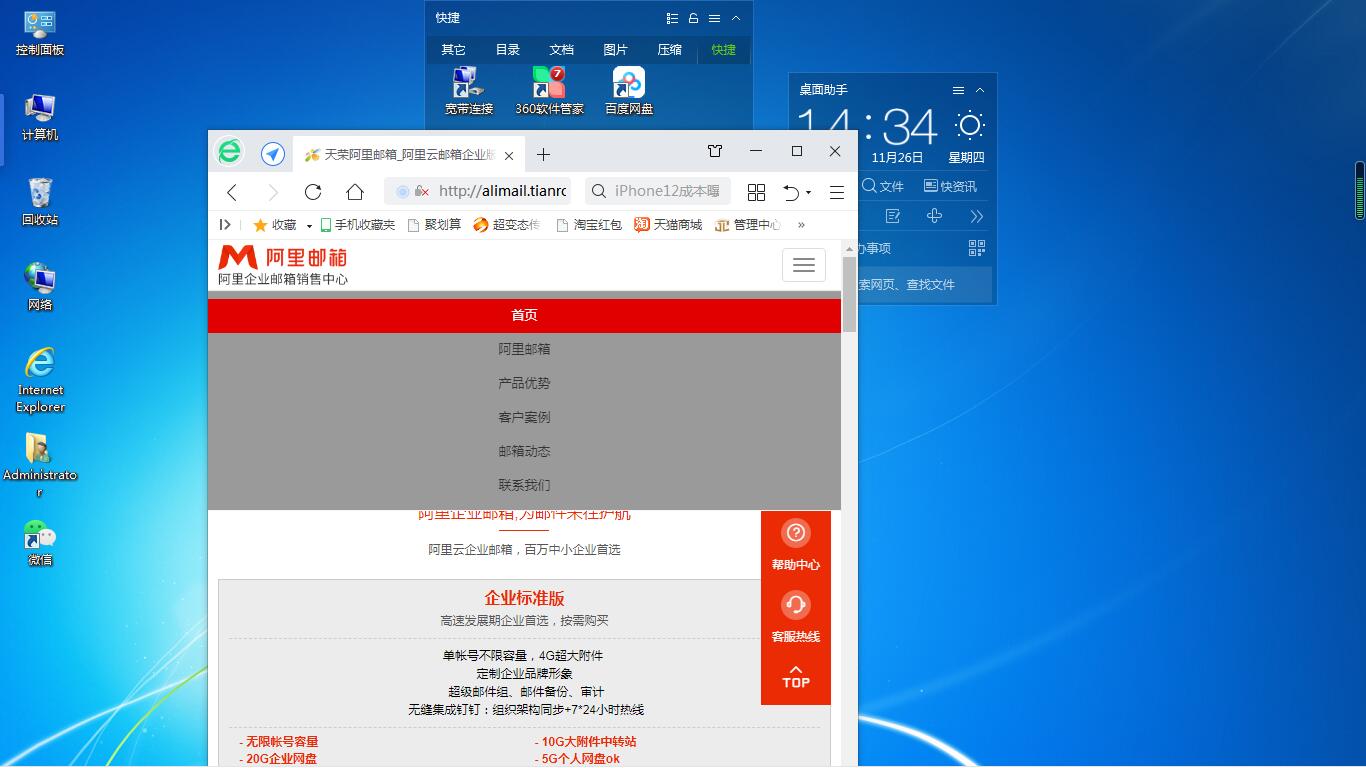Reload the page with refresh icon

pyautogui.click(x=313, y=192)
